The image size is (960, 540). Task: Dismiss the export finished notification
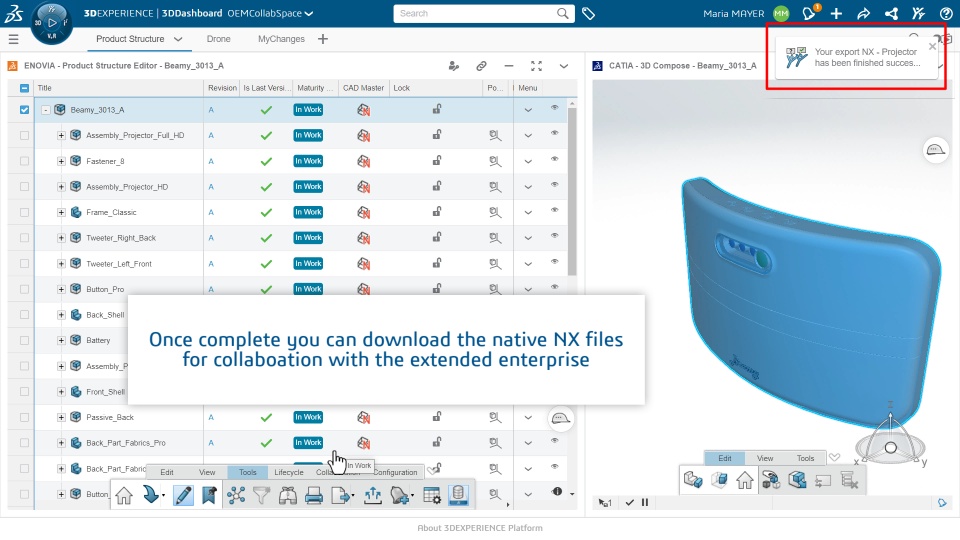[x=932, y=47]
